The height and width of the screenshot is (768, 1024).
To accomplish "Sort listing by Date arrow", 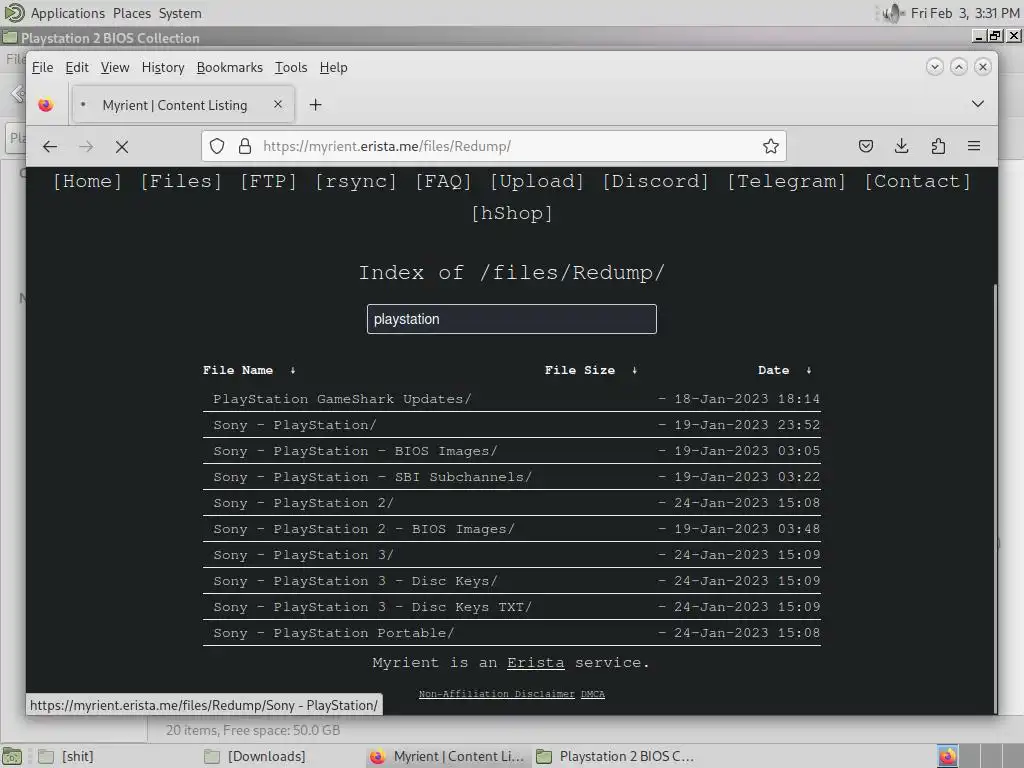I will 808,370.
